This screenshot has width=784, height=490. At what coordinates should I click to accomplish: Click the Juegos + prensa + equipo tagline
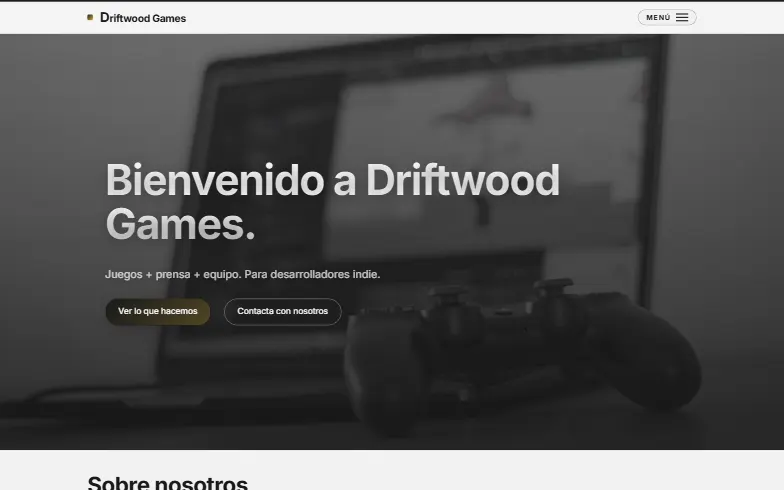242,274
